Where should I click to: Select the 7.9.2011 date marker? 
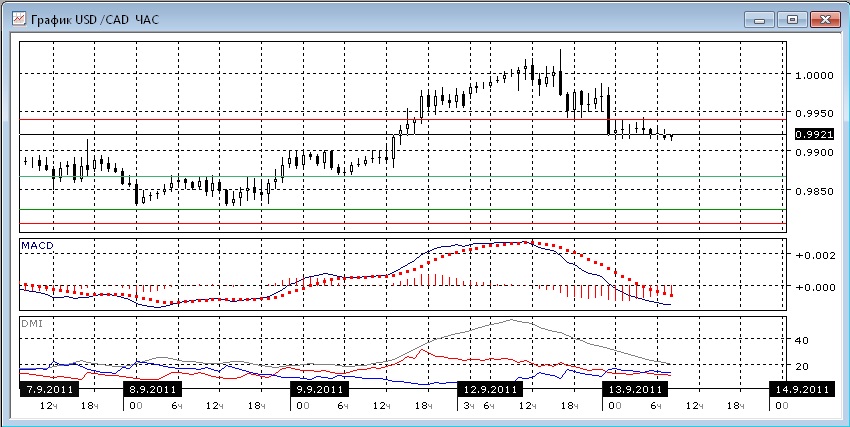49,389
